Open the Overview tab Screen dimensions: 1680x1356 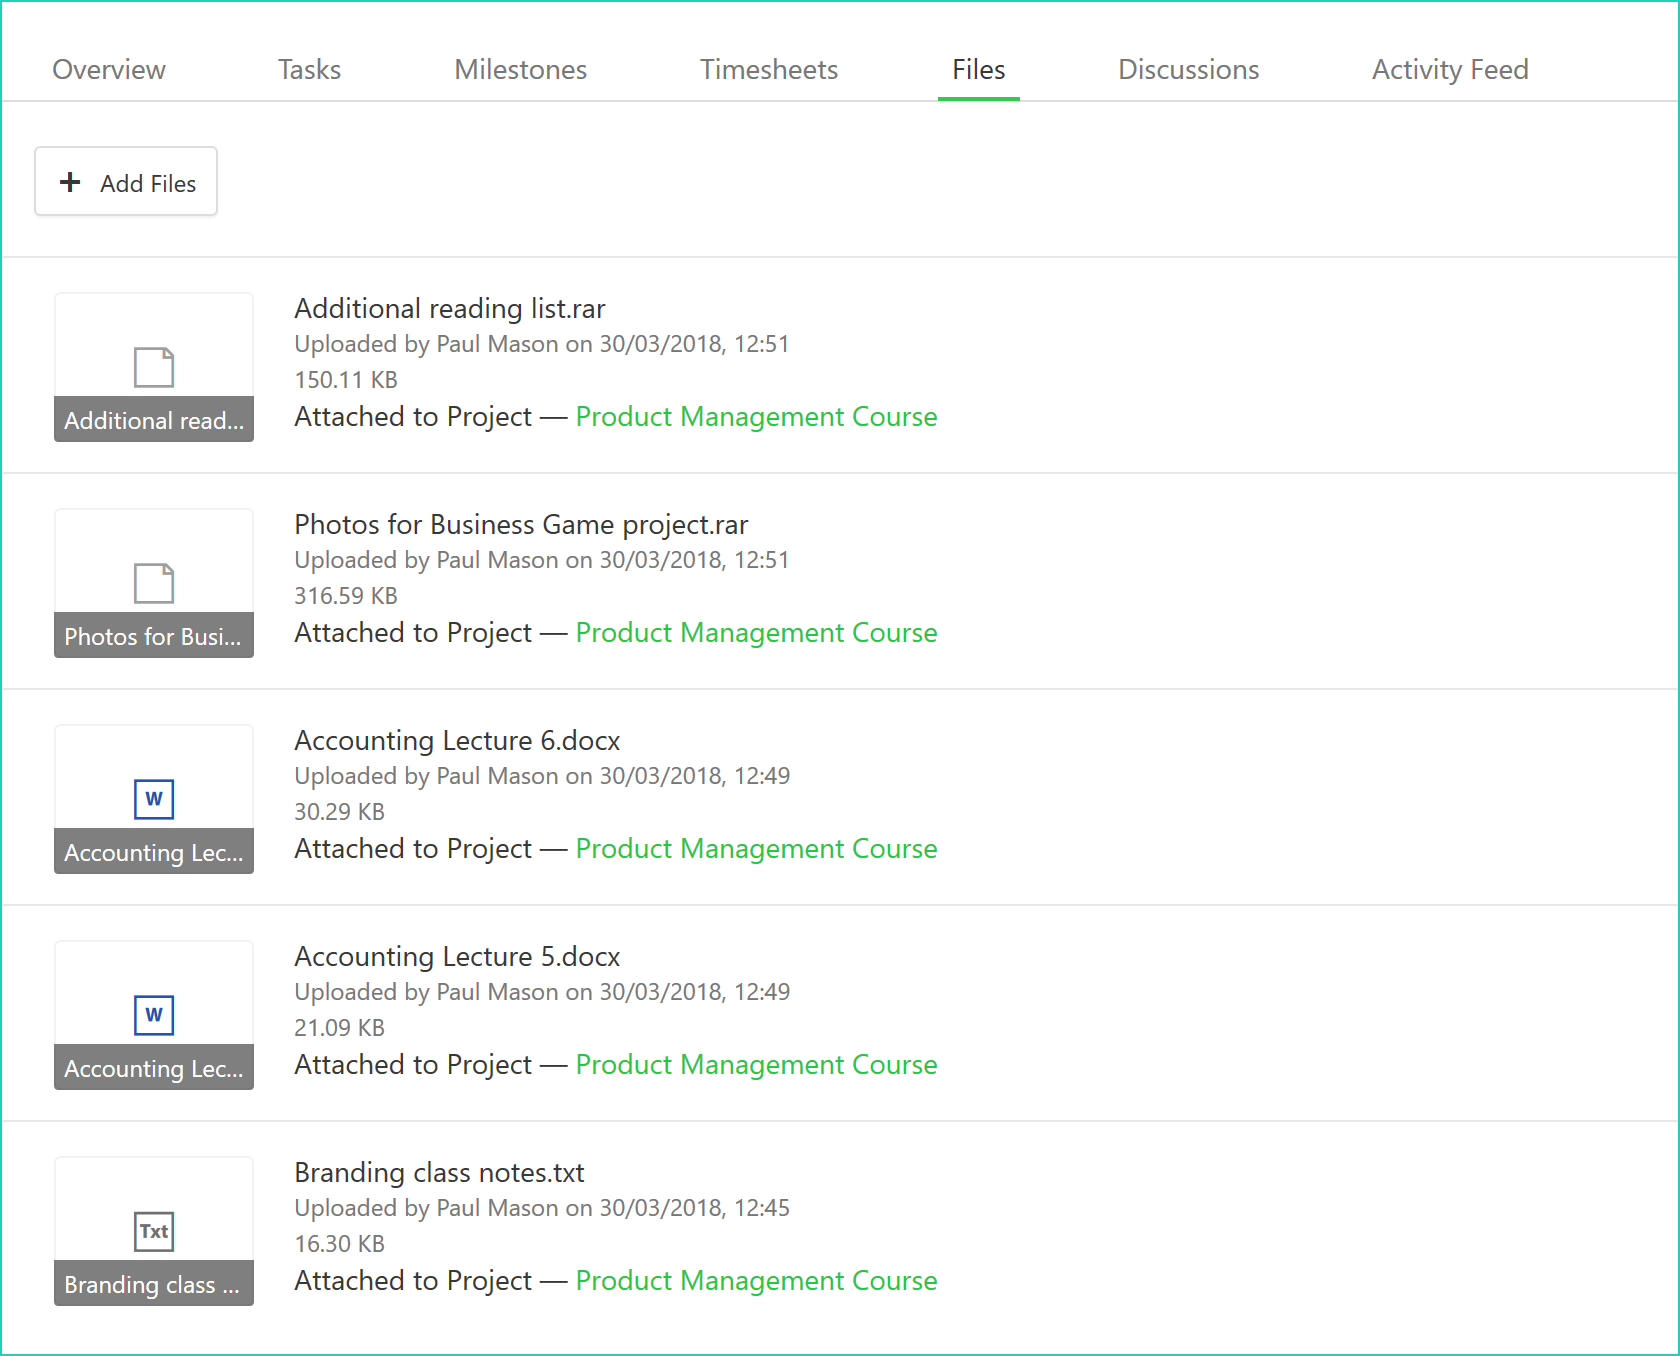point(108,69)
